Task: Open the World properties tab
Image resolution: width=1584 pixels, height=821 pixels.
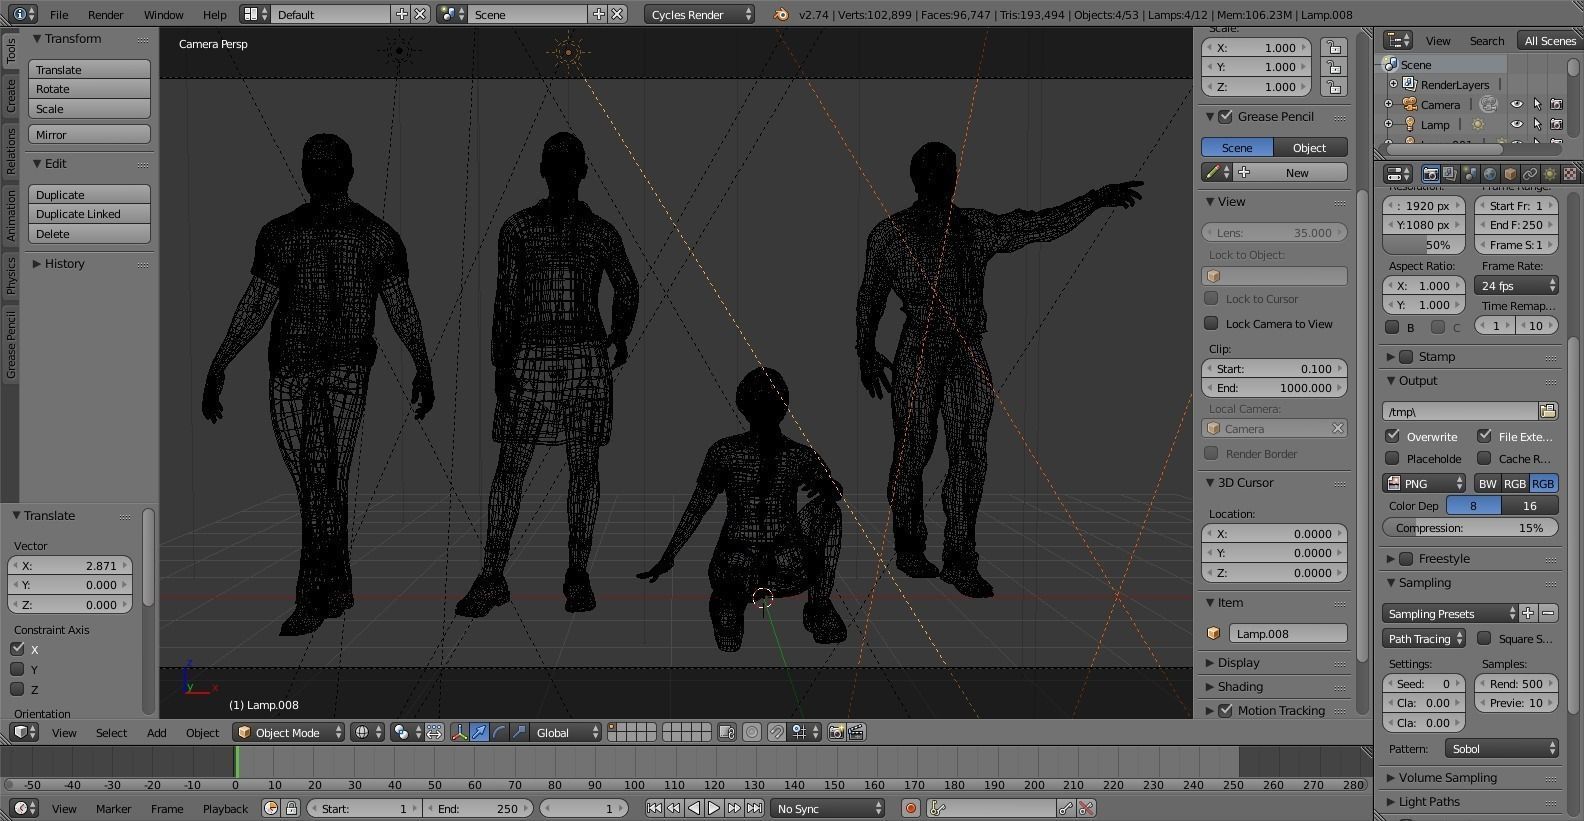Action: pos(1490,173)
